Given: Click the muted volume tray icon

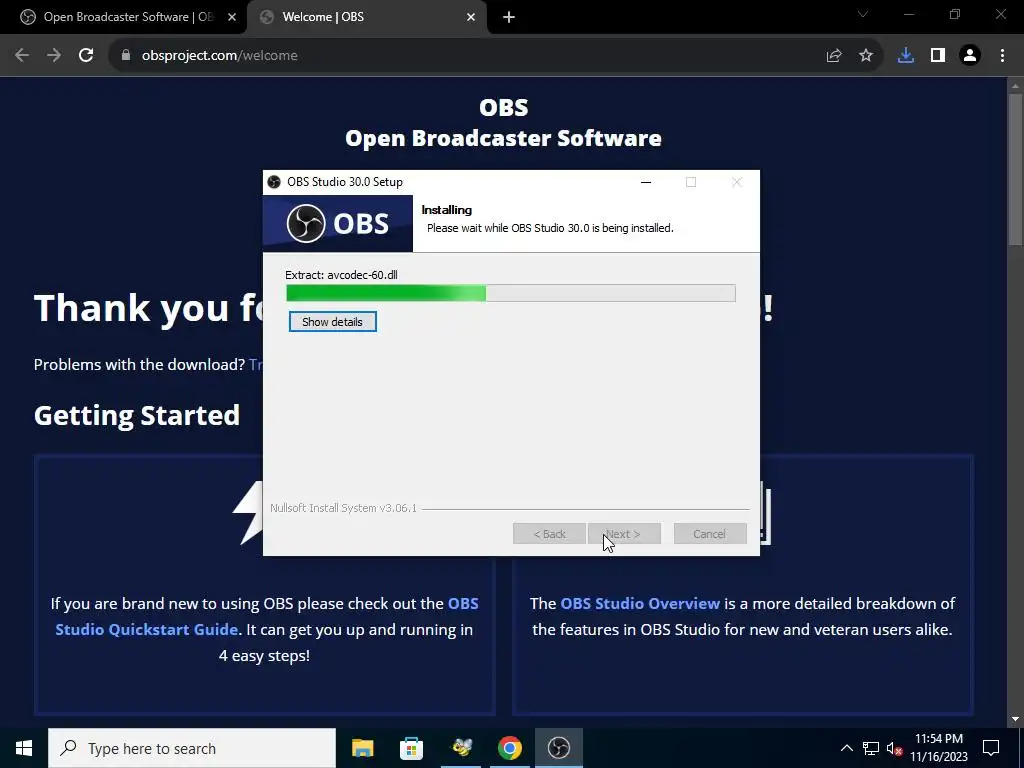Looking at the screenshot, I should 894,748.
